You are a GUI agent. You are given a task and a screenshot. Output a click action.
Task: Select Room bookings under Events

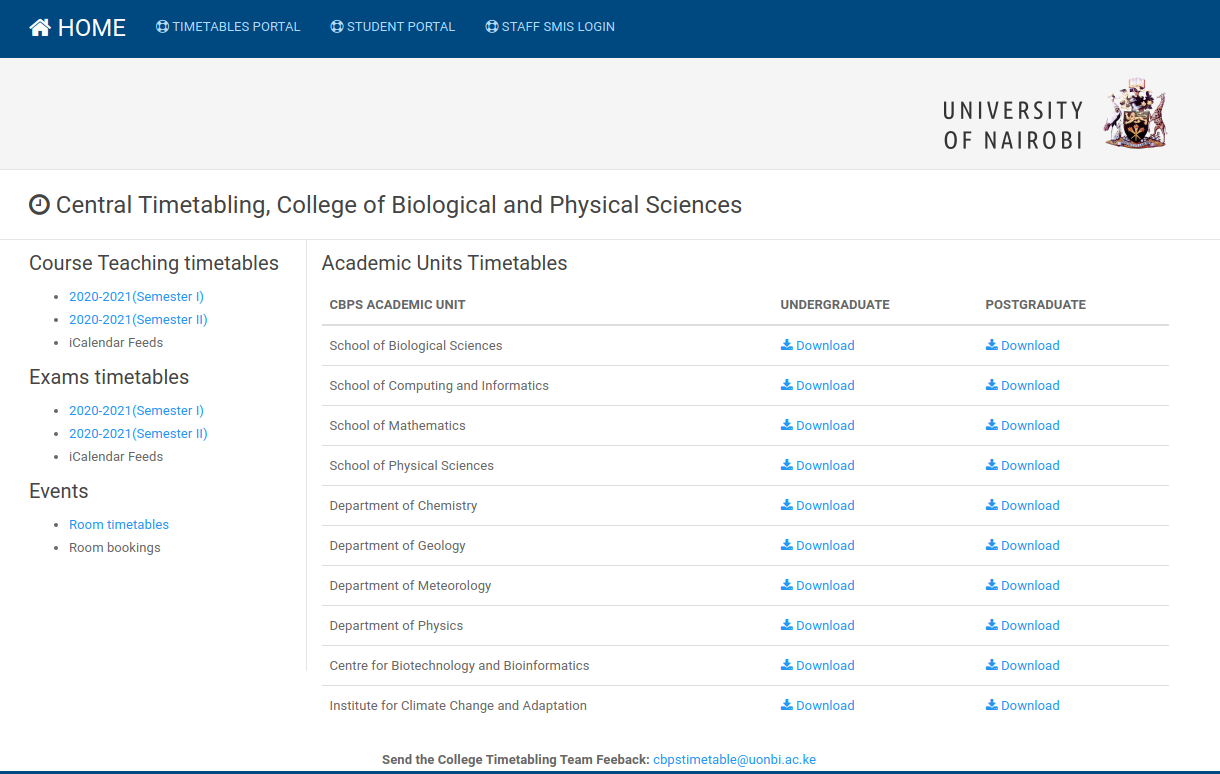(x=114, y=548)
